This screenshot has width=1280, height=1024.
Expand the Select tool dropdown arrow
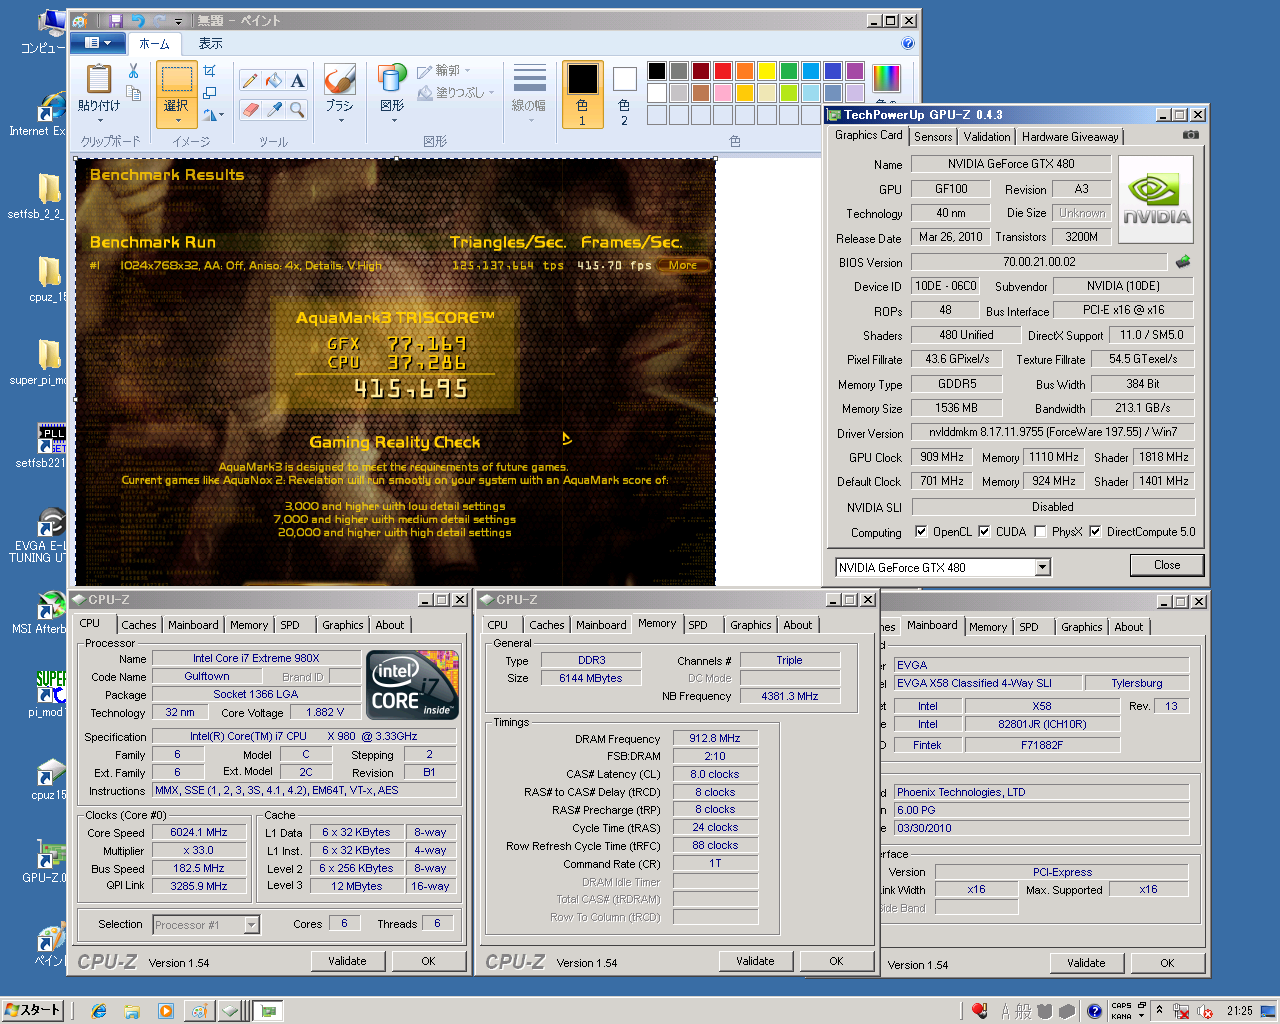(176, 121)
